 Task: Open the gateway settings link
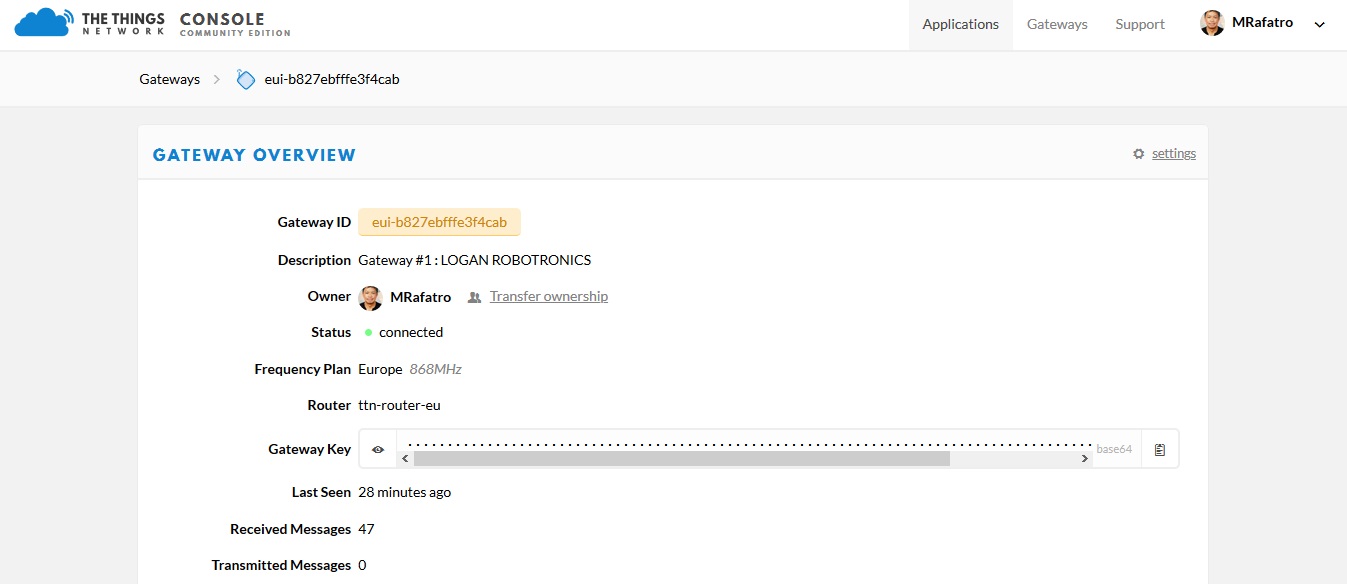1173,154
